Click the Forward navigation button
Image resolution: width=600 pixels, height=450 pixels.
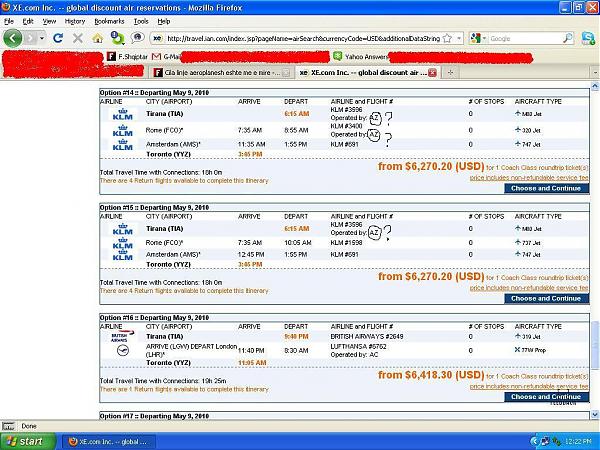[31, 38]
